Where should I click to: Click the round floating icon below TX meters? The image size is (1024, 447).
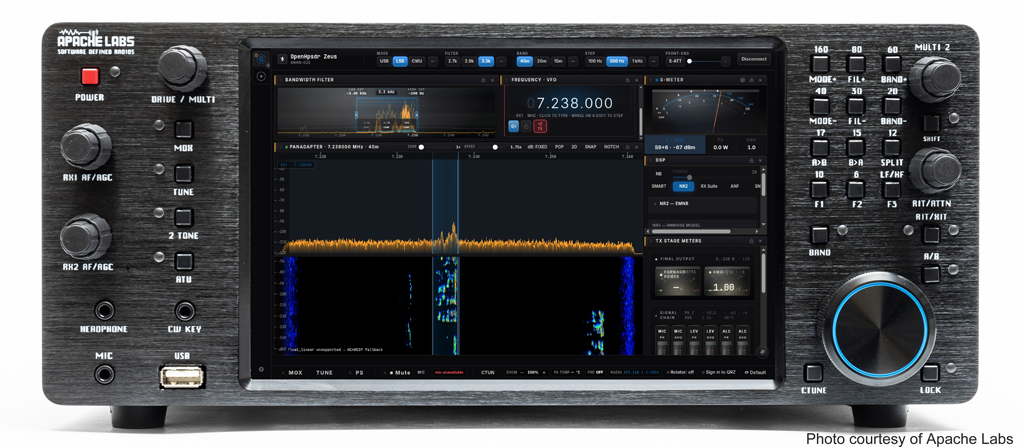pos(761,352)
